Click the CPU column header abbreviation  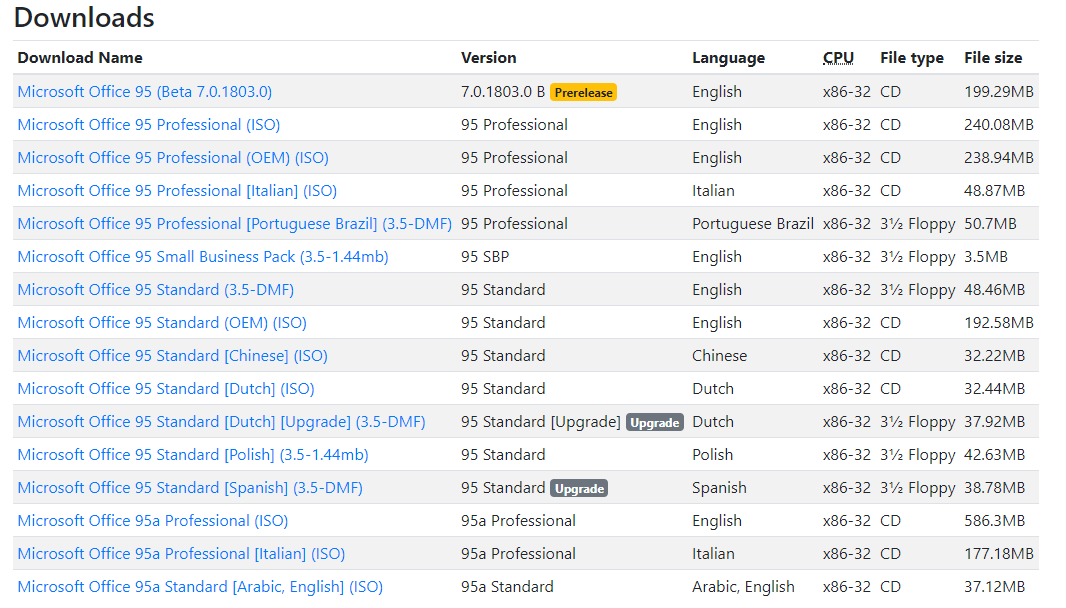point(838,58)
